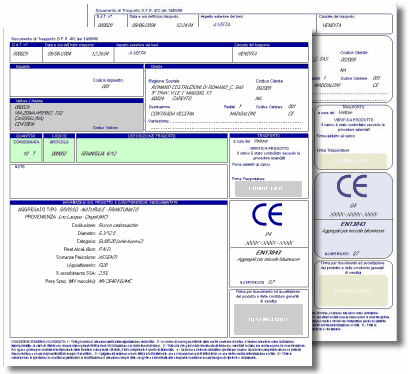Click the 'VENDITA' field on back page

pyautogui.click(x=332, y=25)
